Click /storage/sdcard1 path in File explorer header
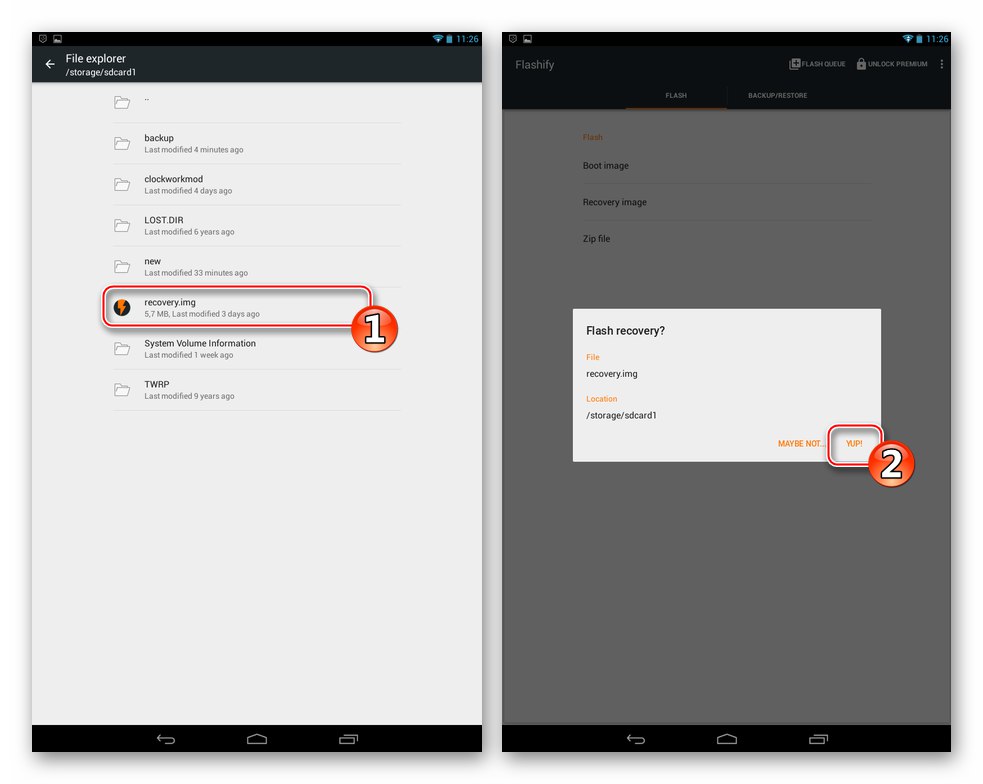Screen dimensions: 983x784 100,72
